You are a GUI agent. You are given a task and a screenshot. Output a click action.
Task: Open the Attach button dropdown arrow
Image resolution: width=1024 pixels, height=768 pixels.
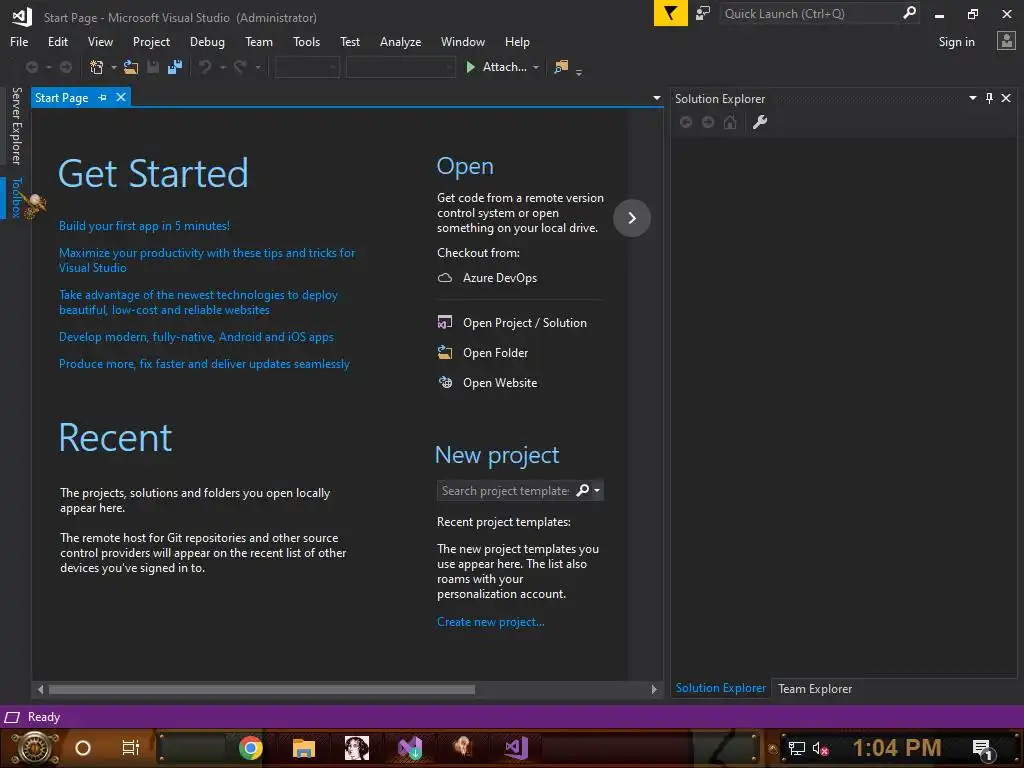pos(536,67)
